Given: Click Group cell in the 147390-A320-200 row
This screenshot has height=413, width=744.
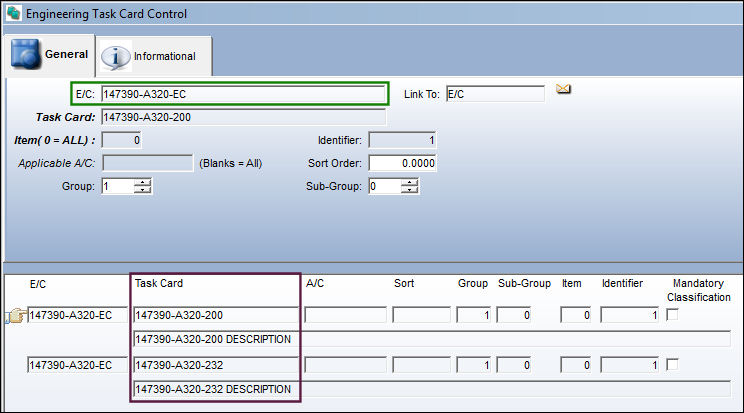Looking at the screenshot, I should click(x=474, y=315).
